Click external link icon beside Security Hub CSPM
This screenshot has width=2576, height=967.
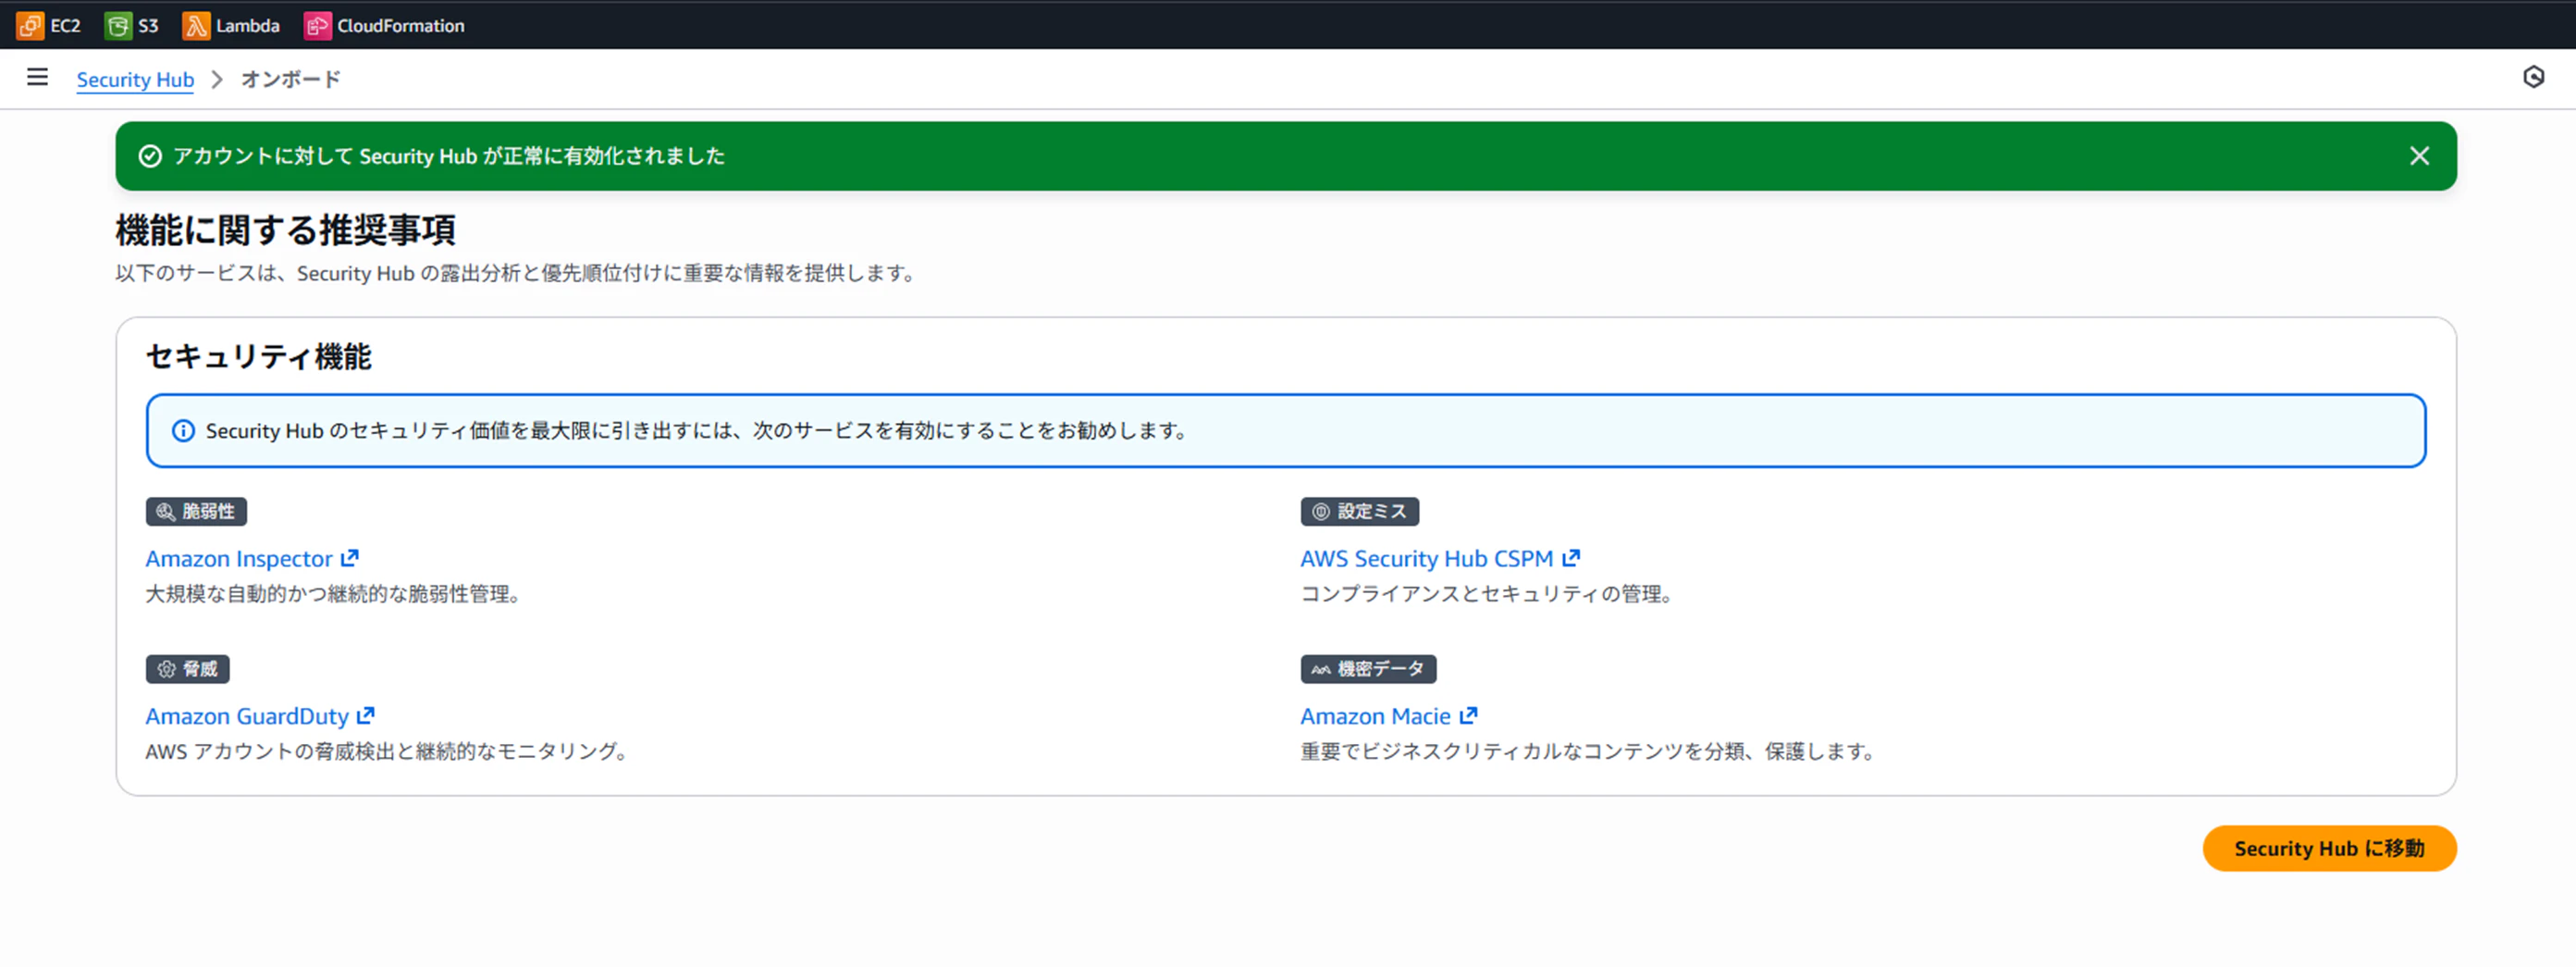tap(1571, 558)
